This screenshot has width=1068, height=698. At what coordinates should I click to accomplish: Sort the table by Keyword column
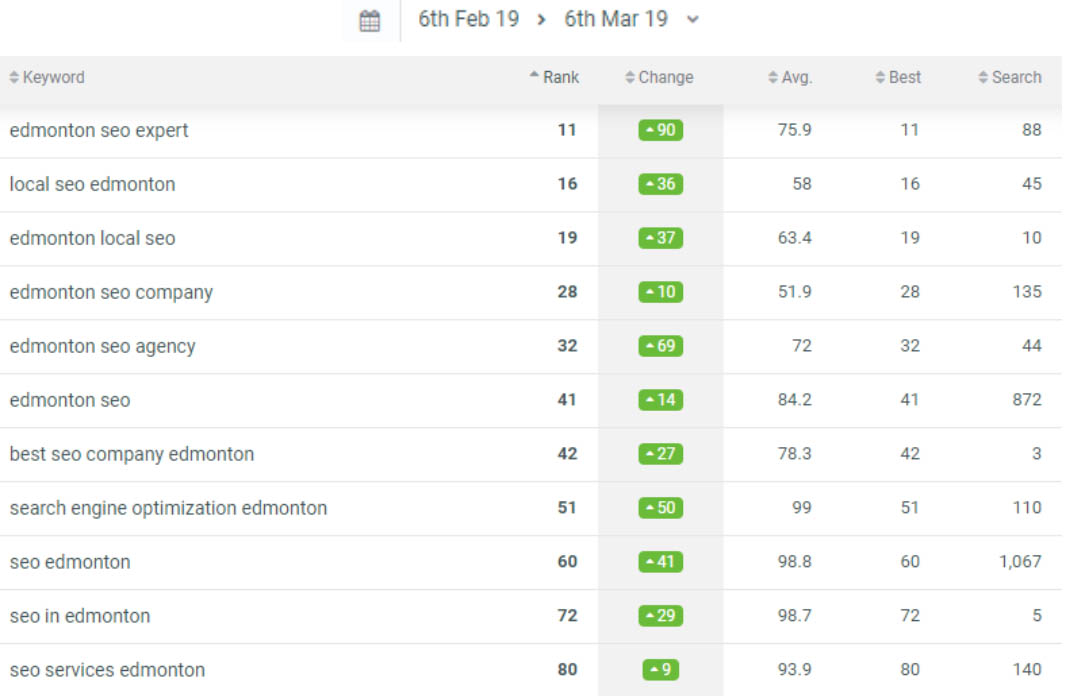(47, 77)
